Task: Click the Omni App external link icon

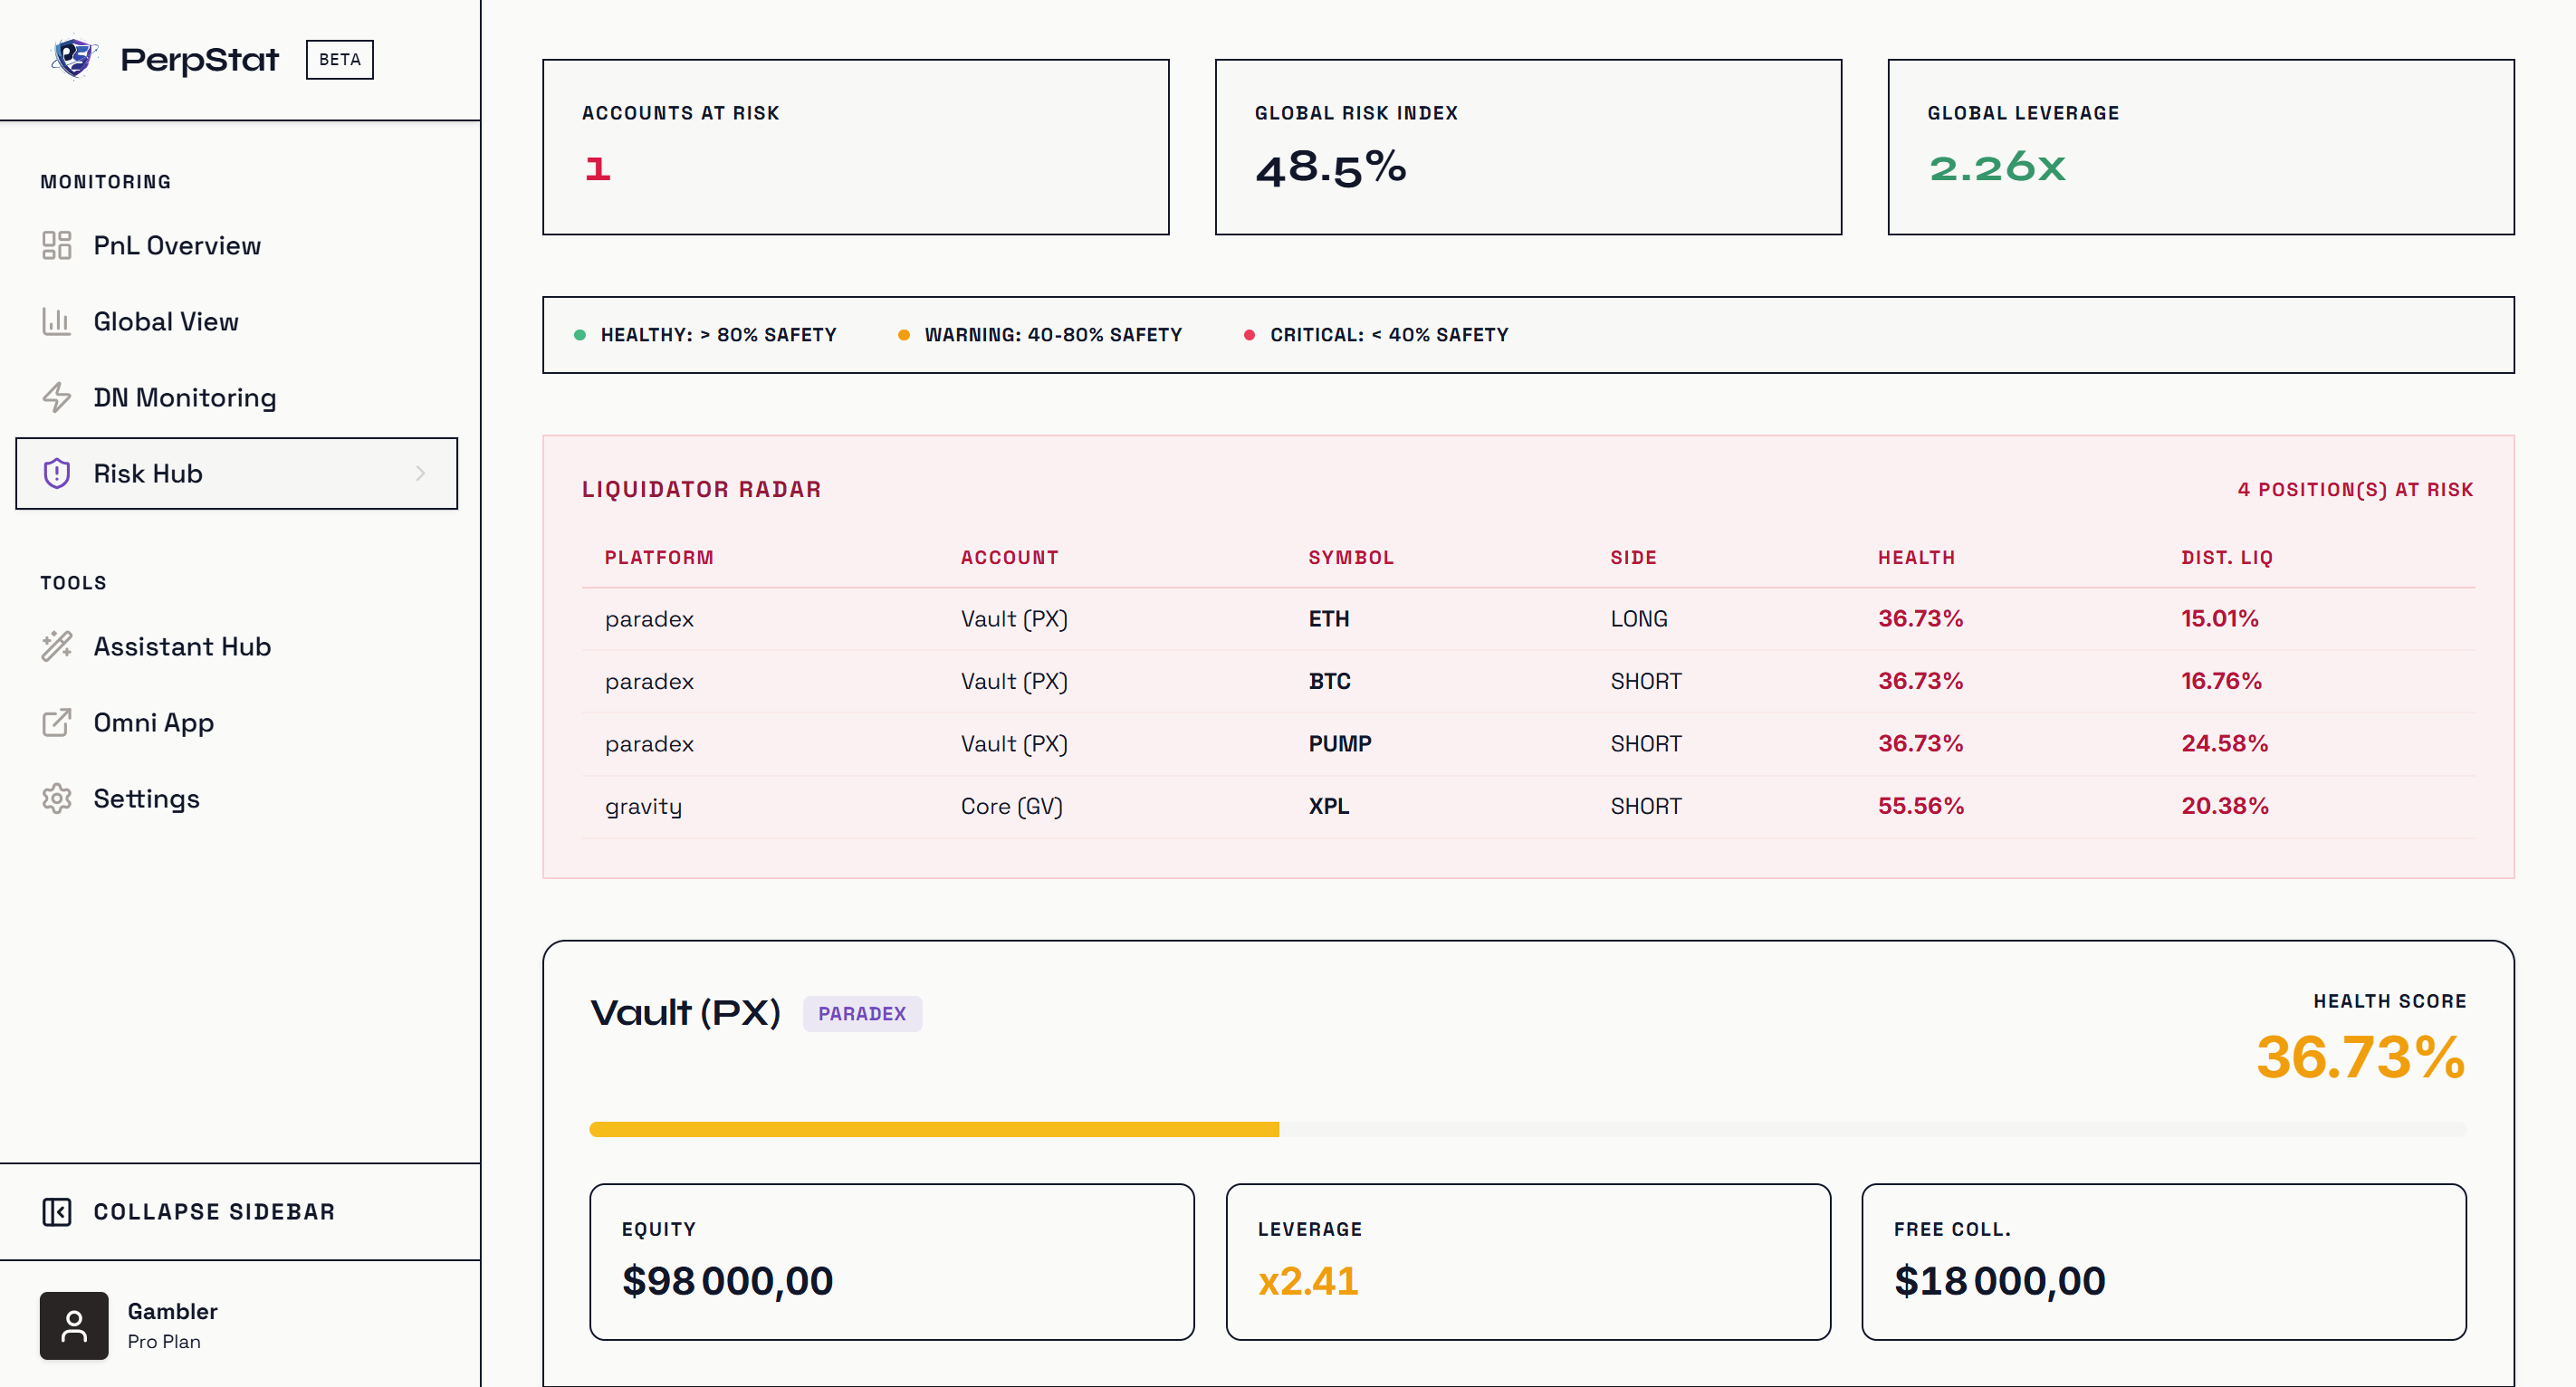Action: [57, 722]
